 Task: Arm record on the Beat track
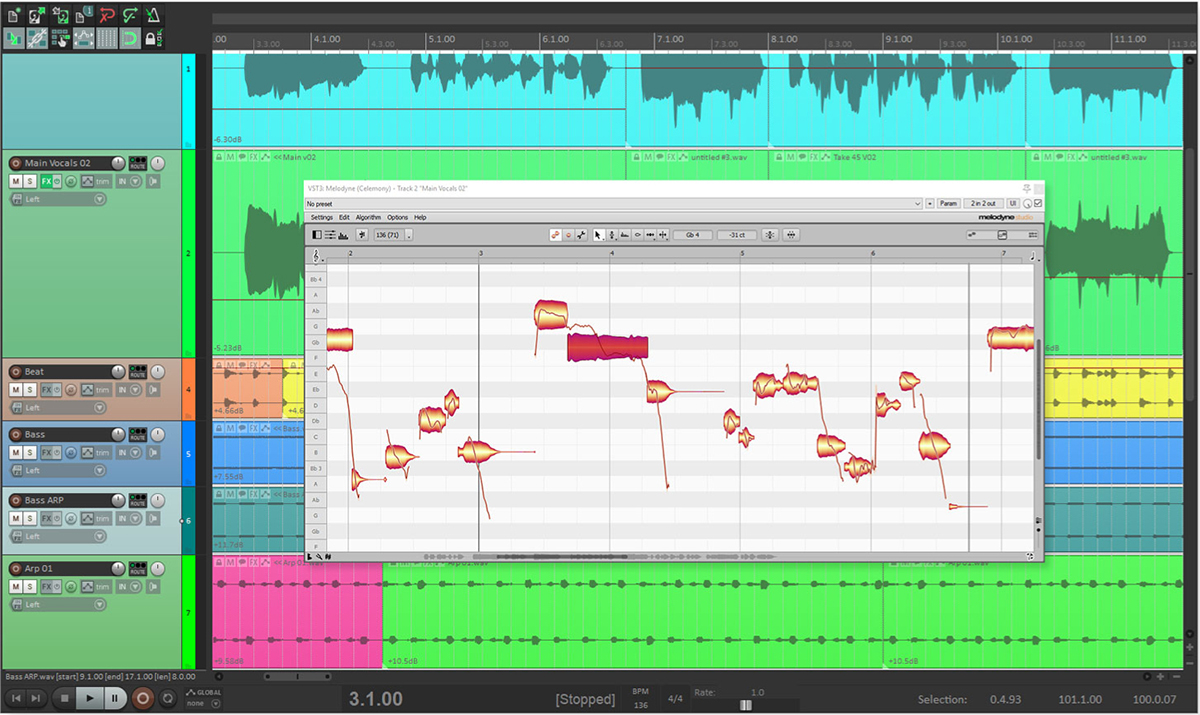pos(16,371)
